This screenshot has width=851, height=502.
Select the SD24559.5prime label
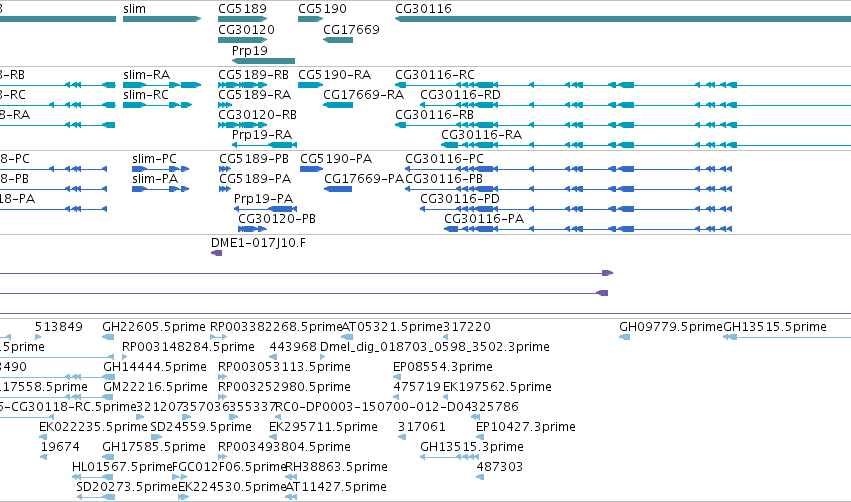pos(201,427)
